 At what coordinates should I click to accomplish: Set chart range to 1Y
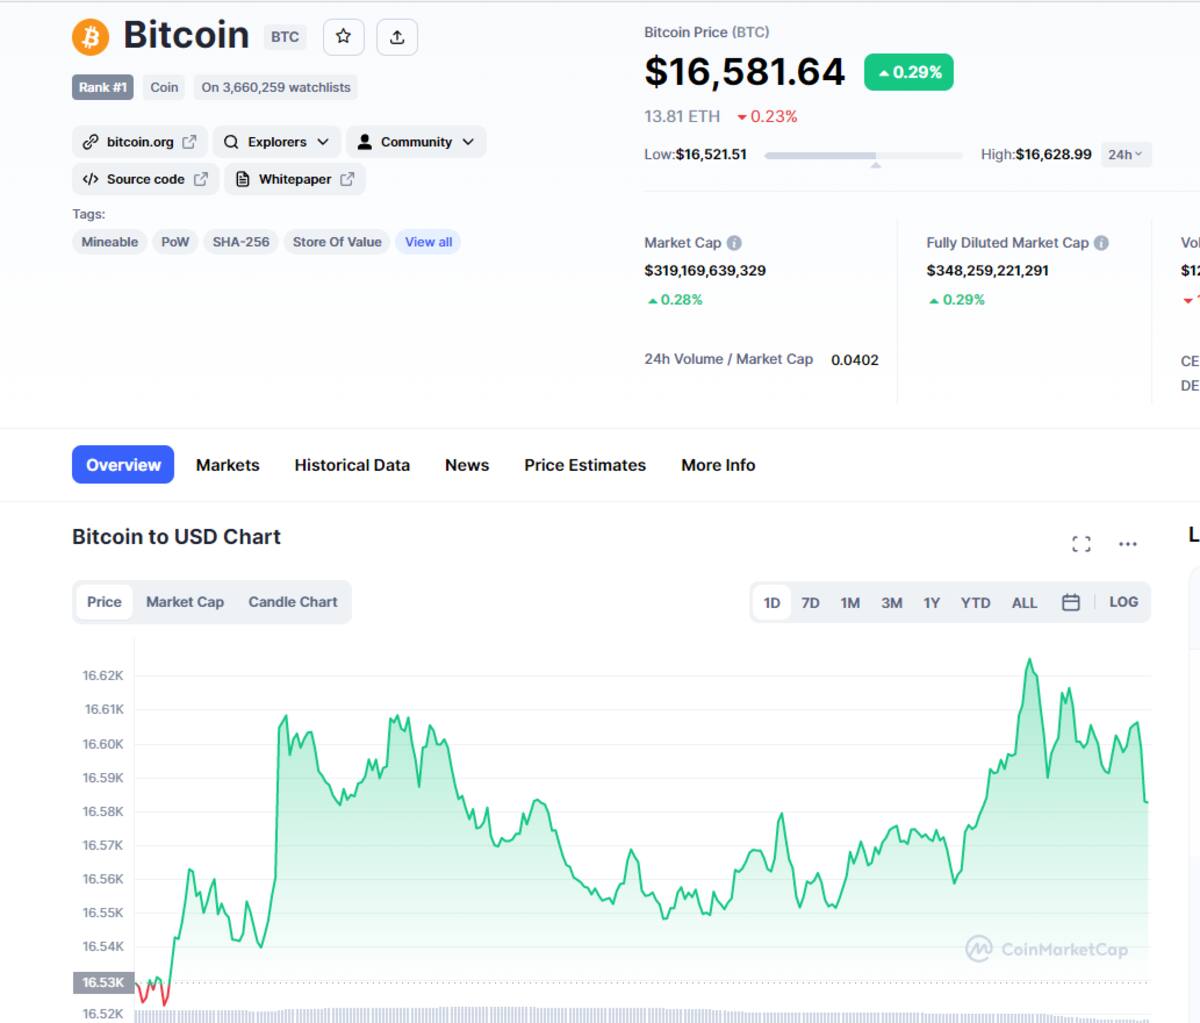tap(932, 603)
